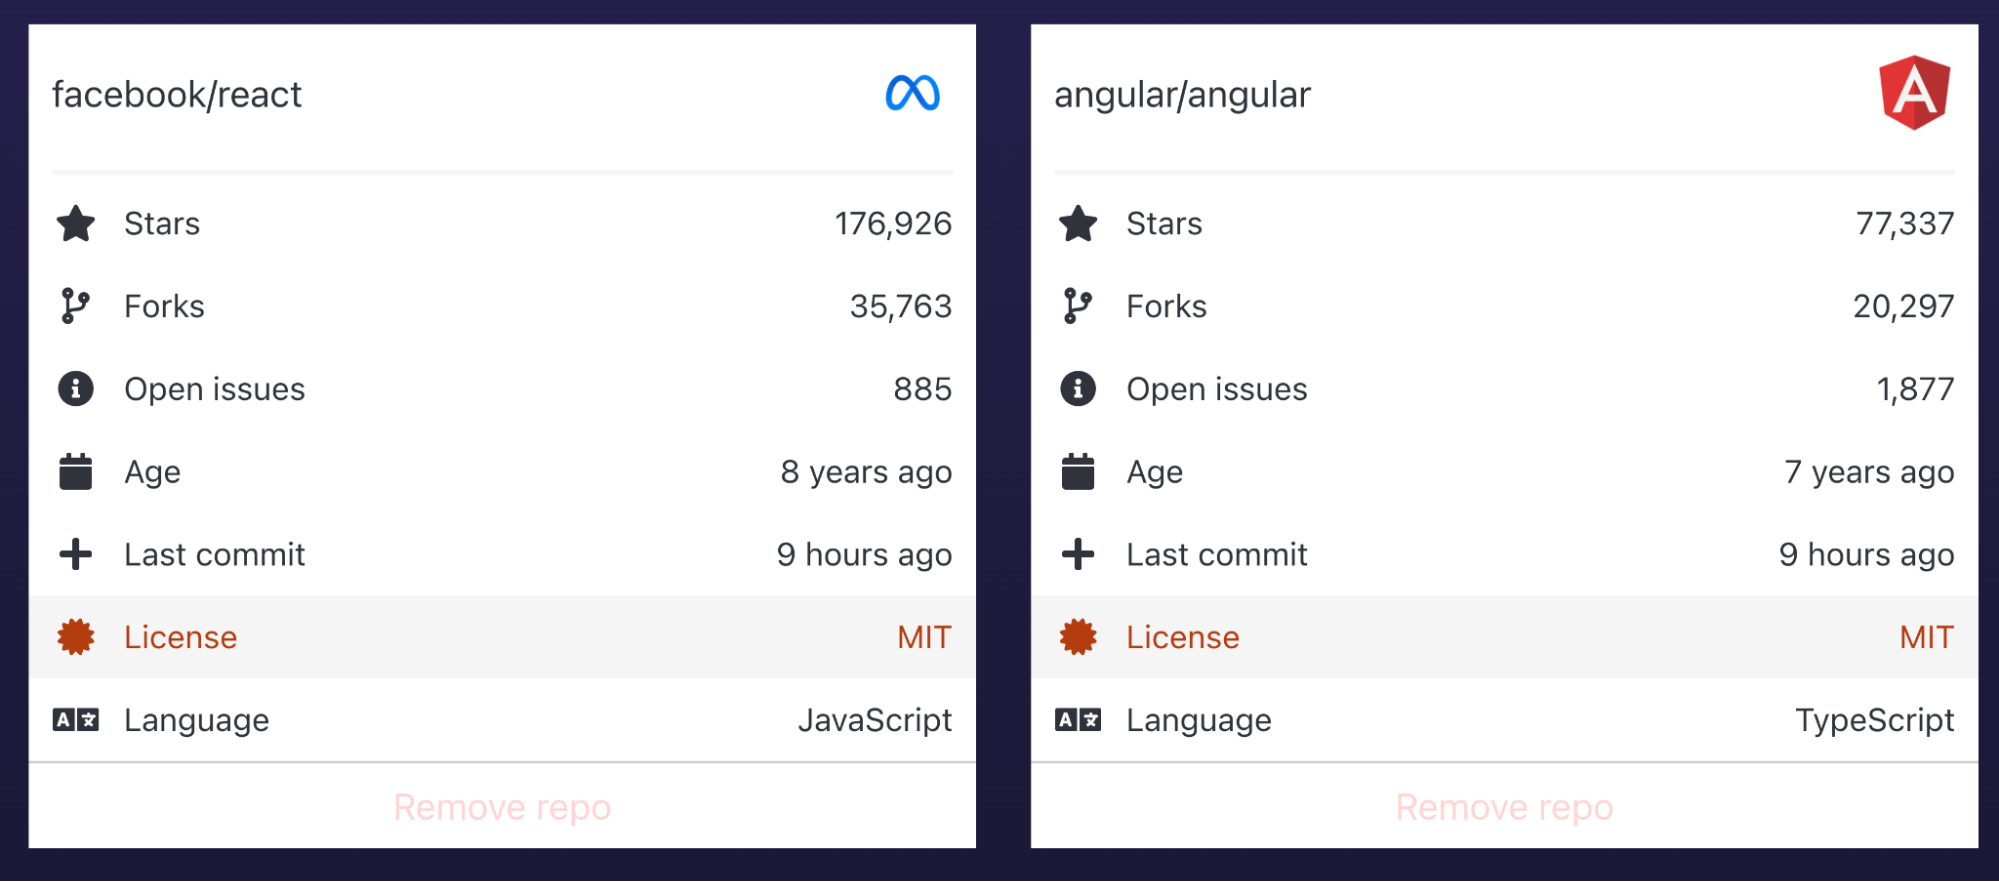Click Open issues label in angular/angular card
The image size is (1999, 882).
(x=1217, y=389)
